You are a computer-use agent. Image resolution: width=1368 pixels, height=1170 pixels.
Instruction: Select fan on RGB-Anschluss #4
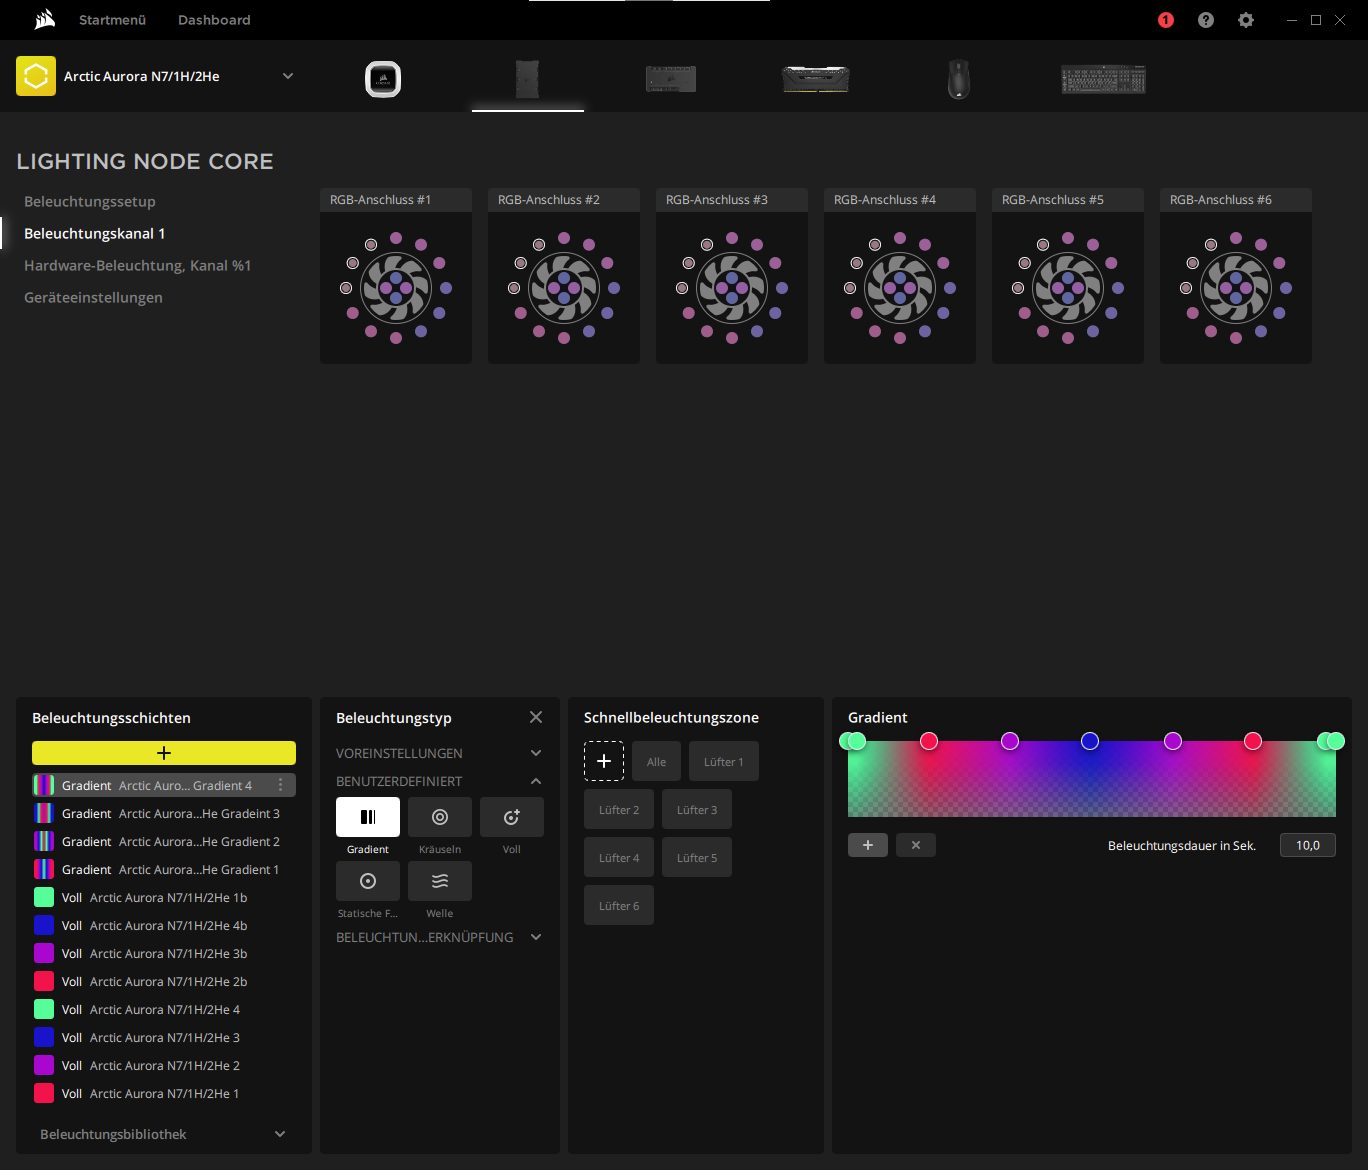[x=900, y=288]
